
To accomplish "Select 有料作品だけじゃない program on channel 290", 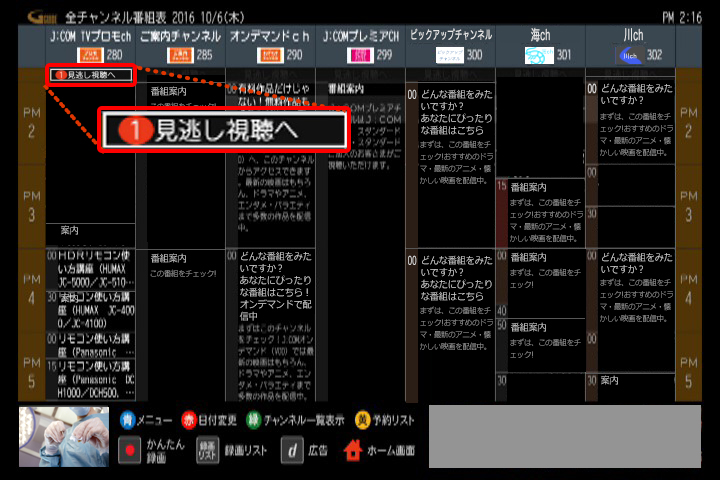I will pyautogui.click(x=270, y=165).
